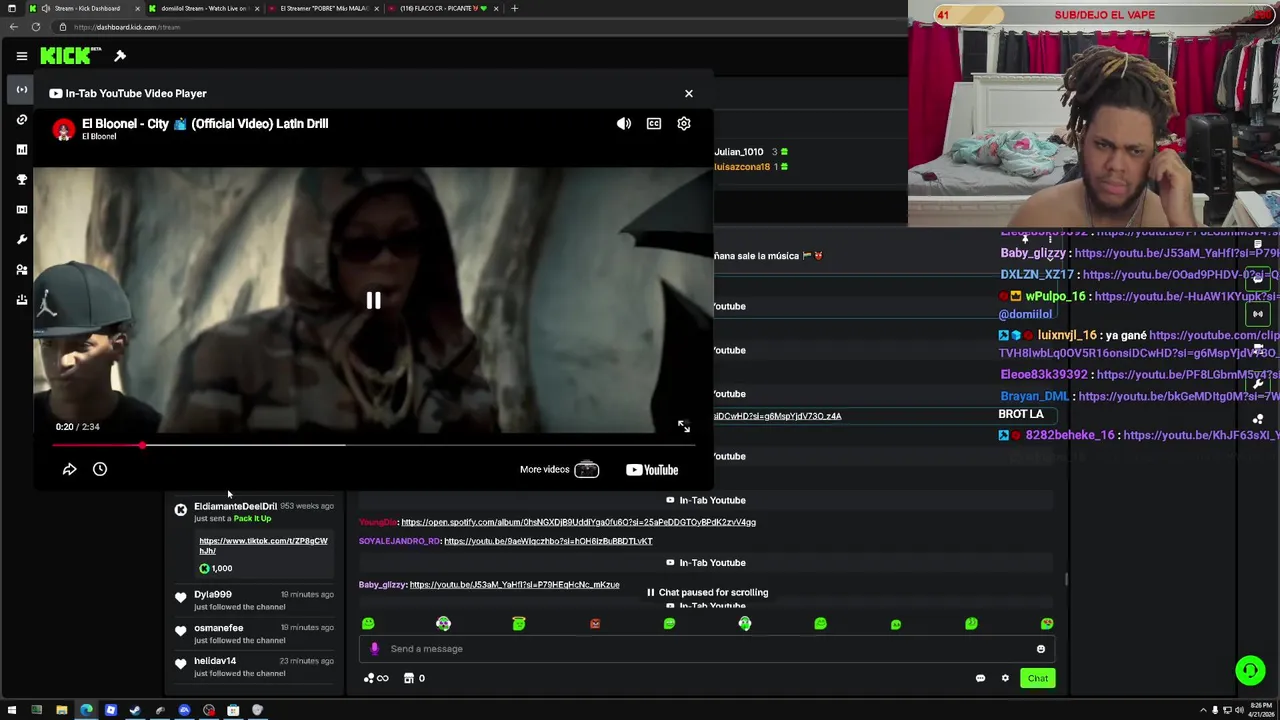The image size is (1280, 720).
Task: Open the Kick hamburger menu
Action: coord(21,56)
